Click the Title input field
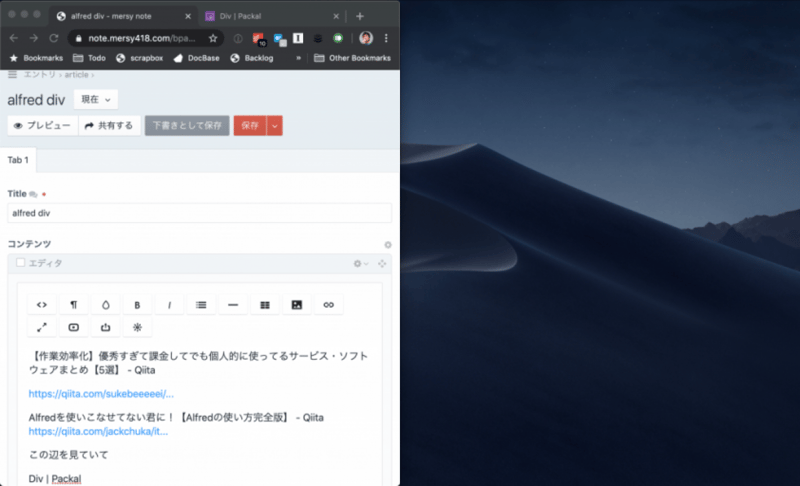 click(199, 213)
